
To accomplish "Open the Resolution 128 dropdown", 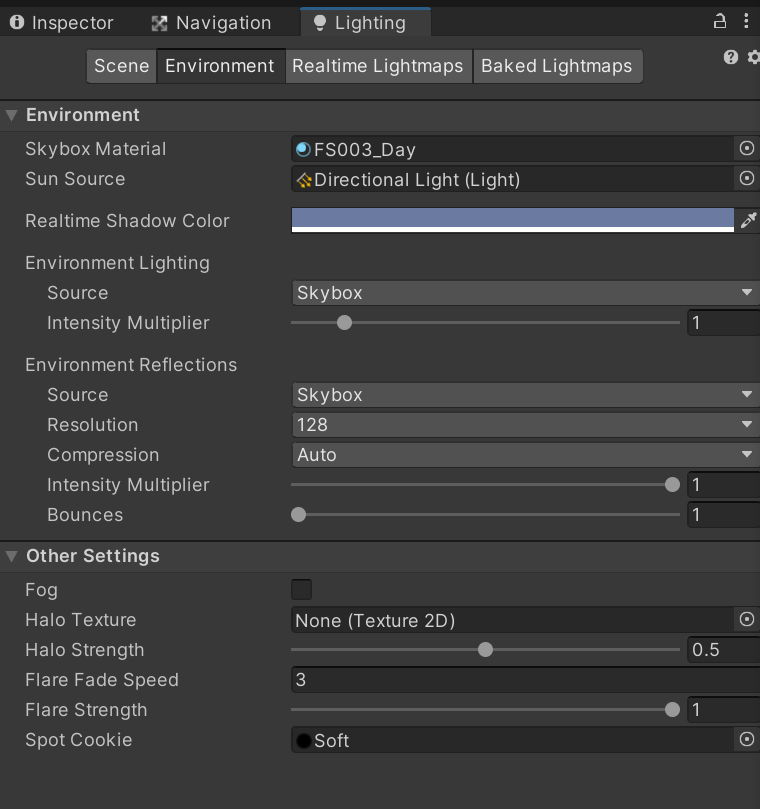I will coord(525,425).
